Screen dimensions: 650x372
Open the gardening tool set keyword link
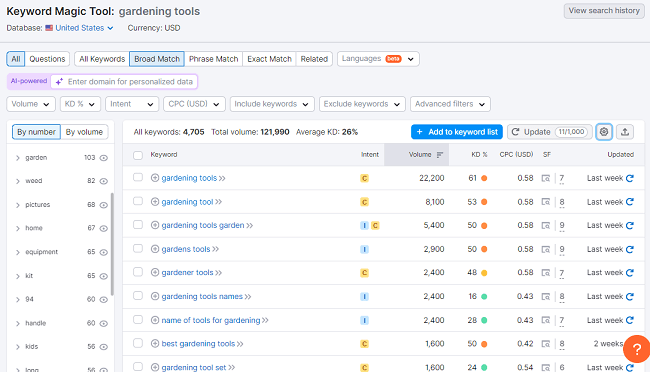coord(194,367)
